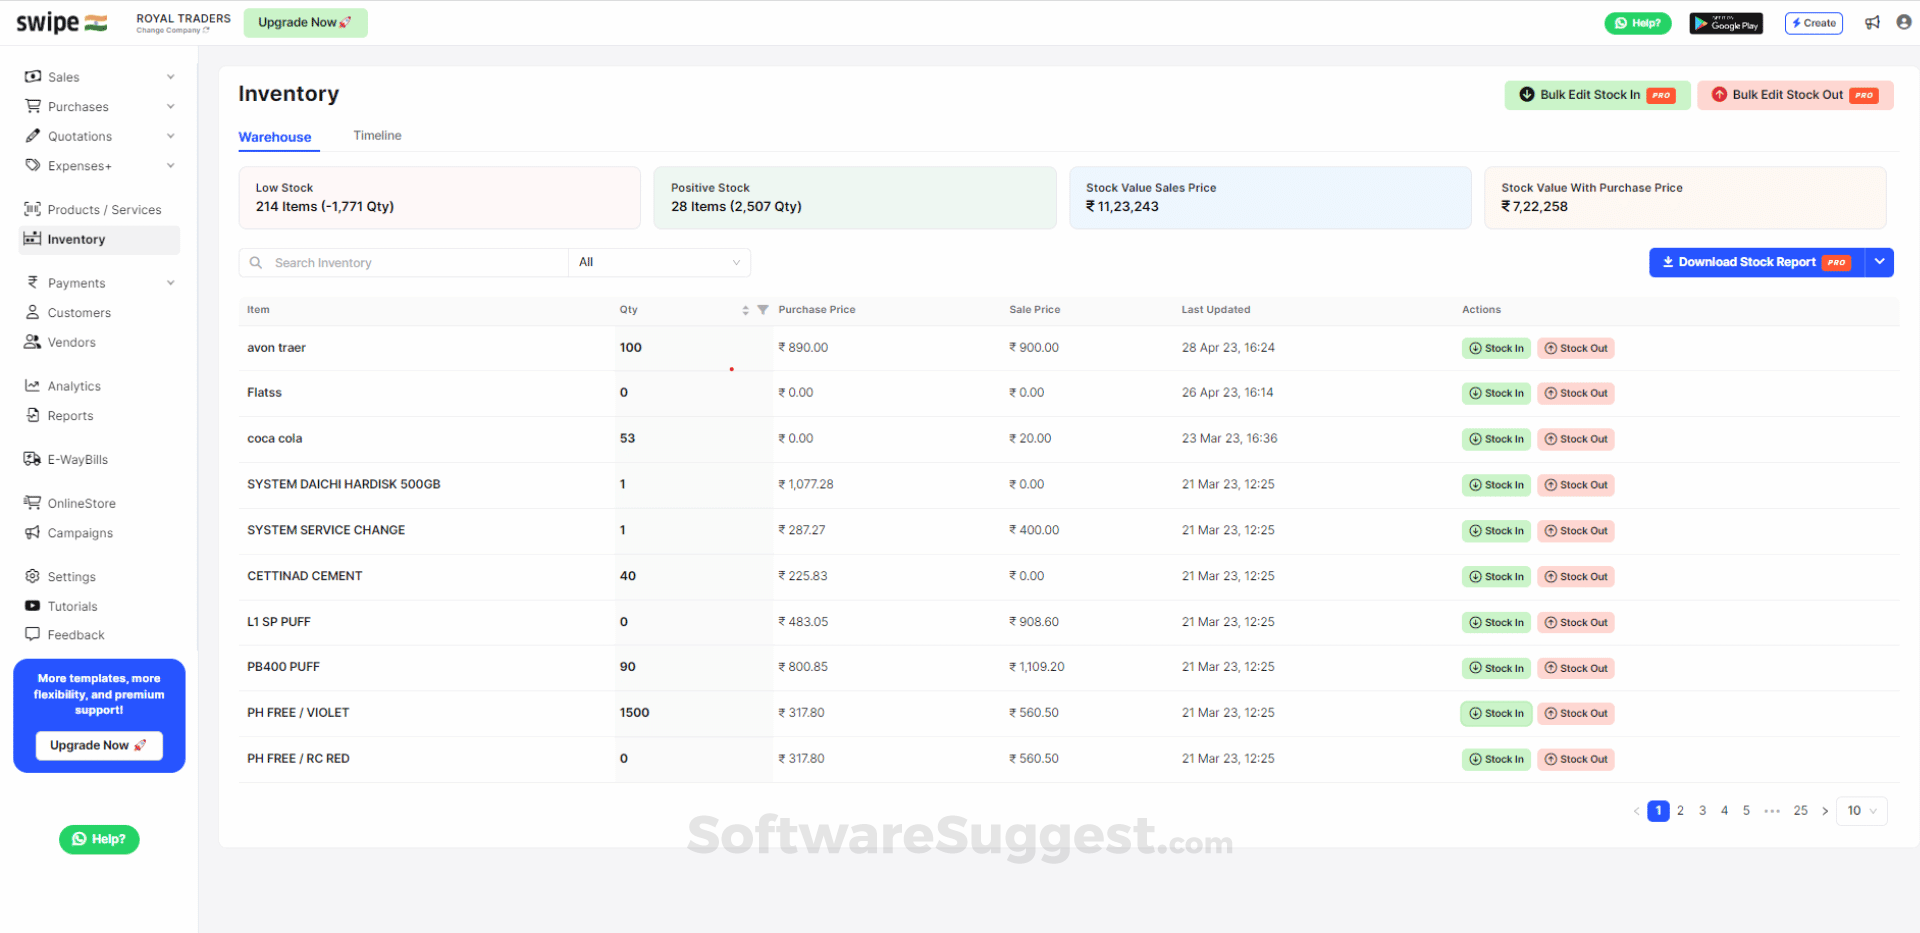Open the Feedback section

pyautogui.click(x=74, y=634)
